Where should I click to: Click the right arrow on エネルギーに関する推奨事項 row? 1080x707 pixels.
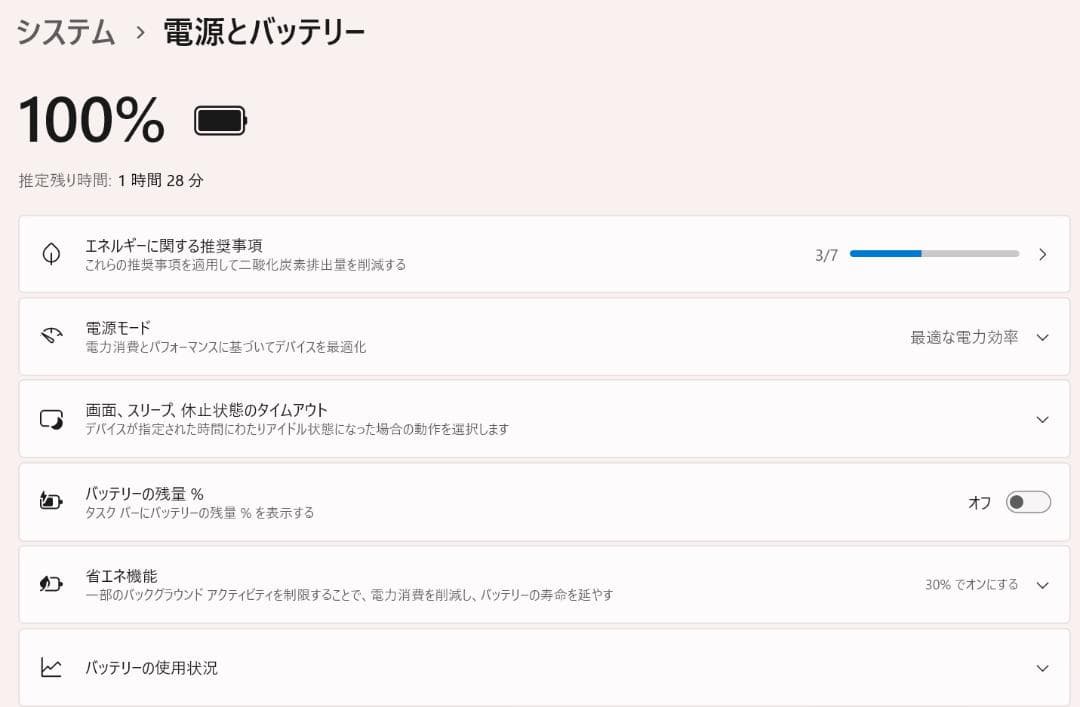[1040, 253]
